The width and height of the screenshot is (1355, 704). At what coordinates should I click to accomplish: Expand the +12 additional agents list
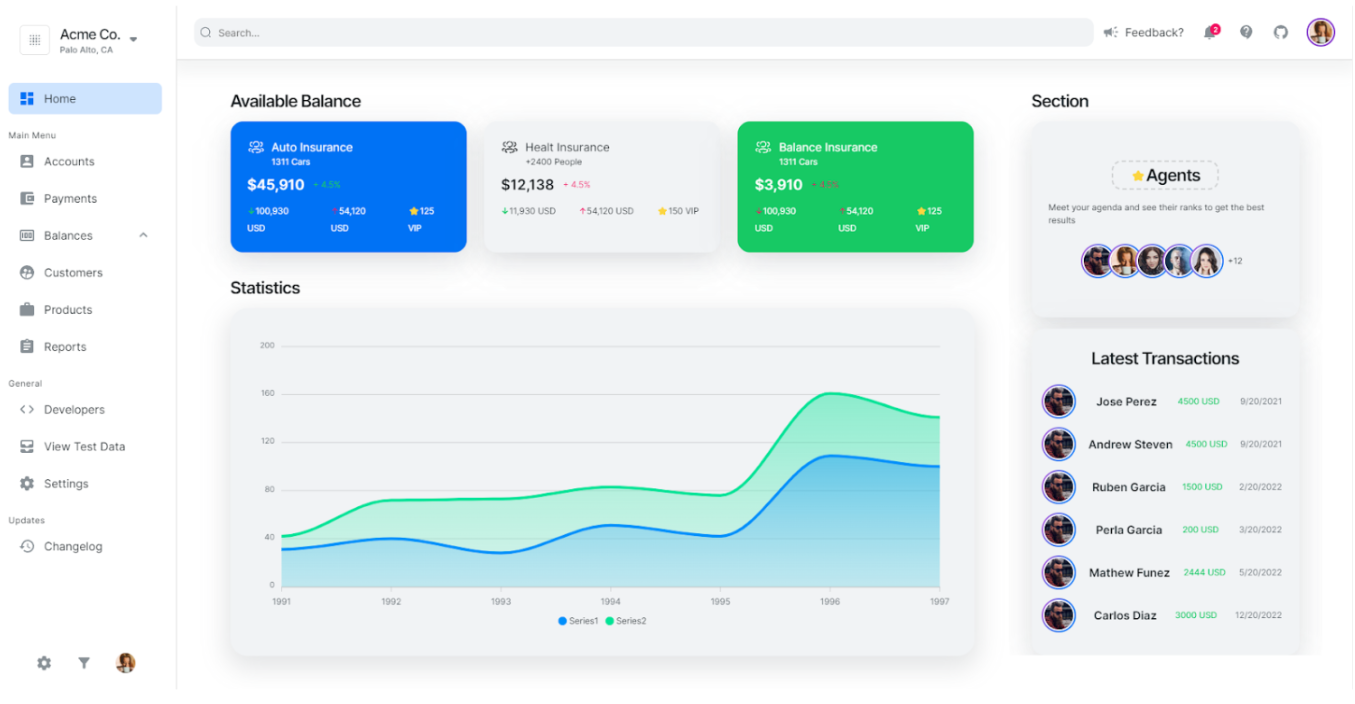[1235, 261]
